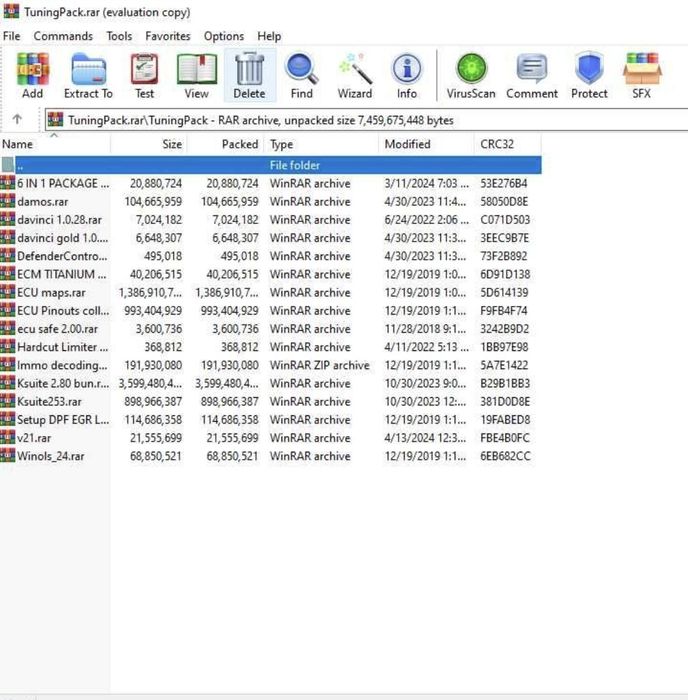
Task: Select 6 IN 1 PACKAGE archive
Action: [63, 183]
